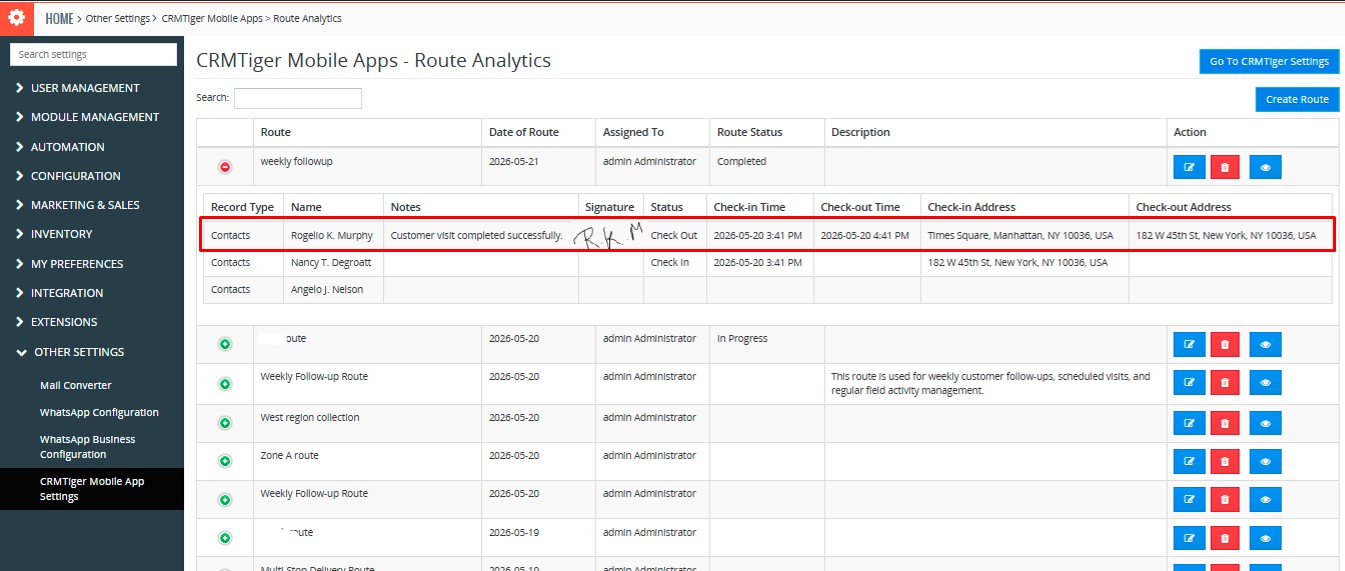Expand the West region collection row

click(225, 423)
